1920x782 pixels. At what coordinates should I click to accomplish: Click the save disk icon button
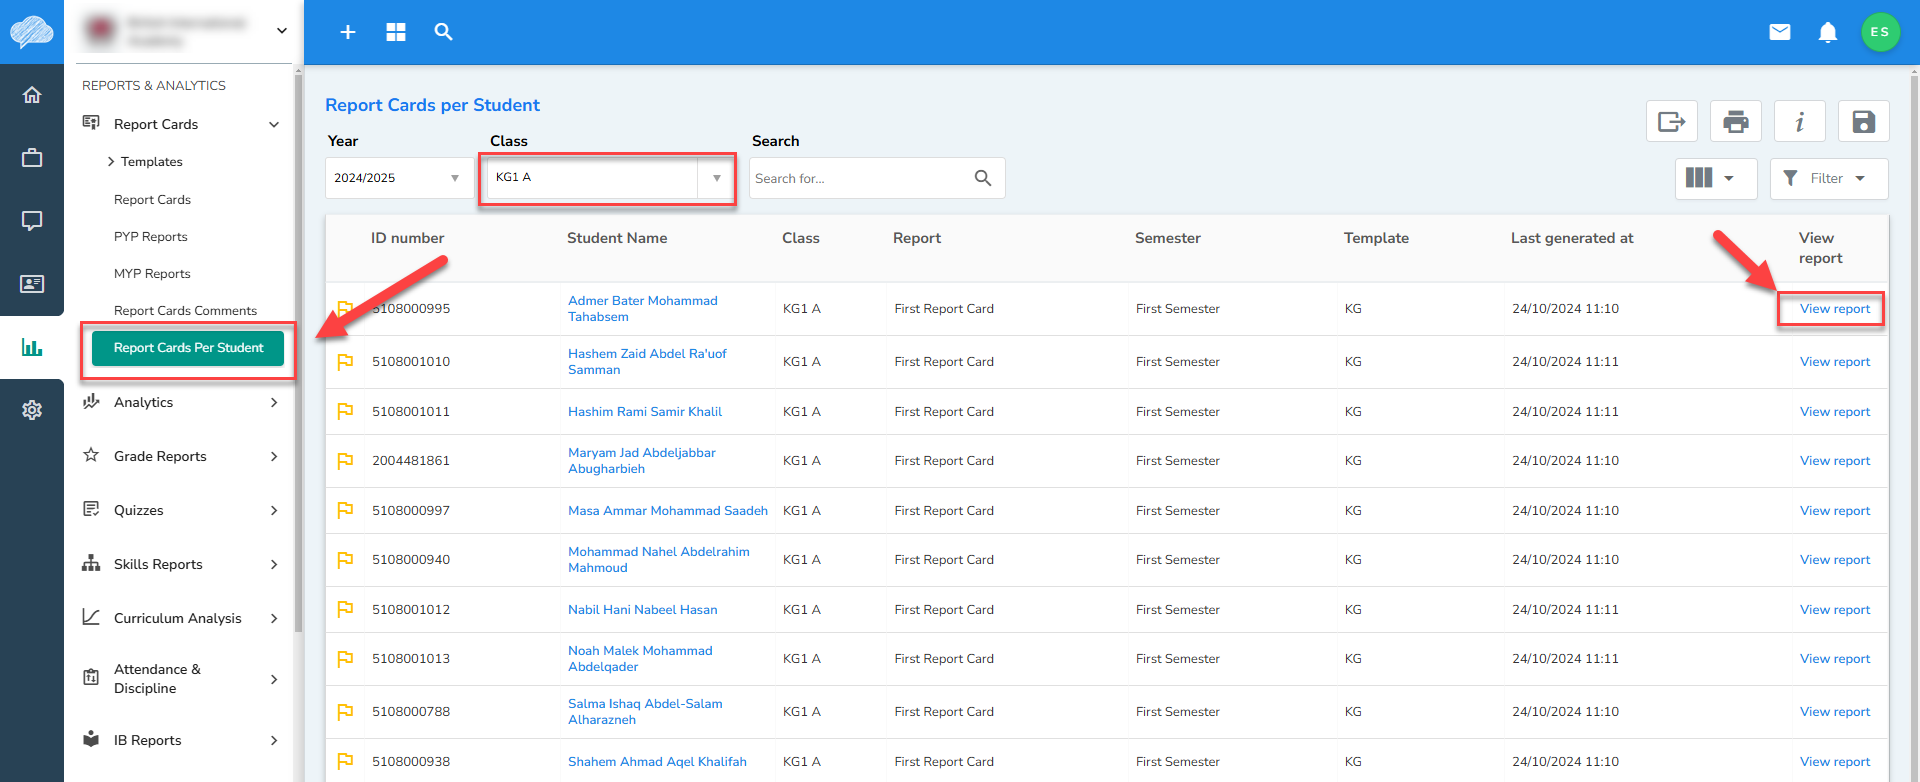tap(1864, 122)
